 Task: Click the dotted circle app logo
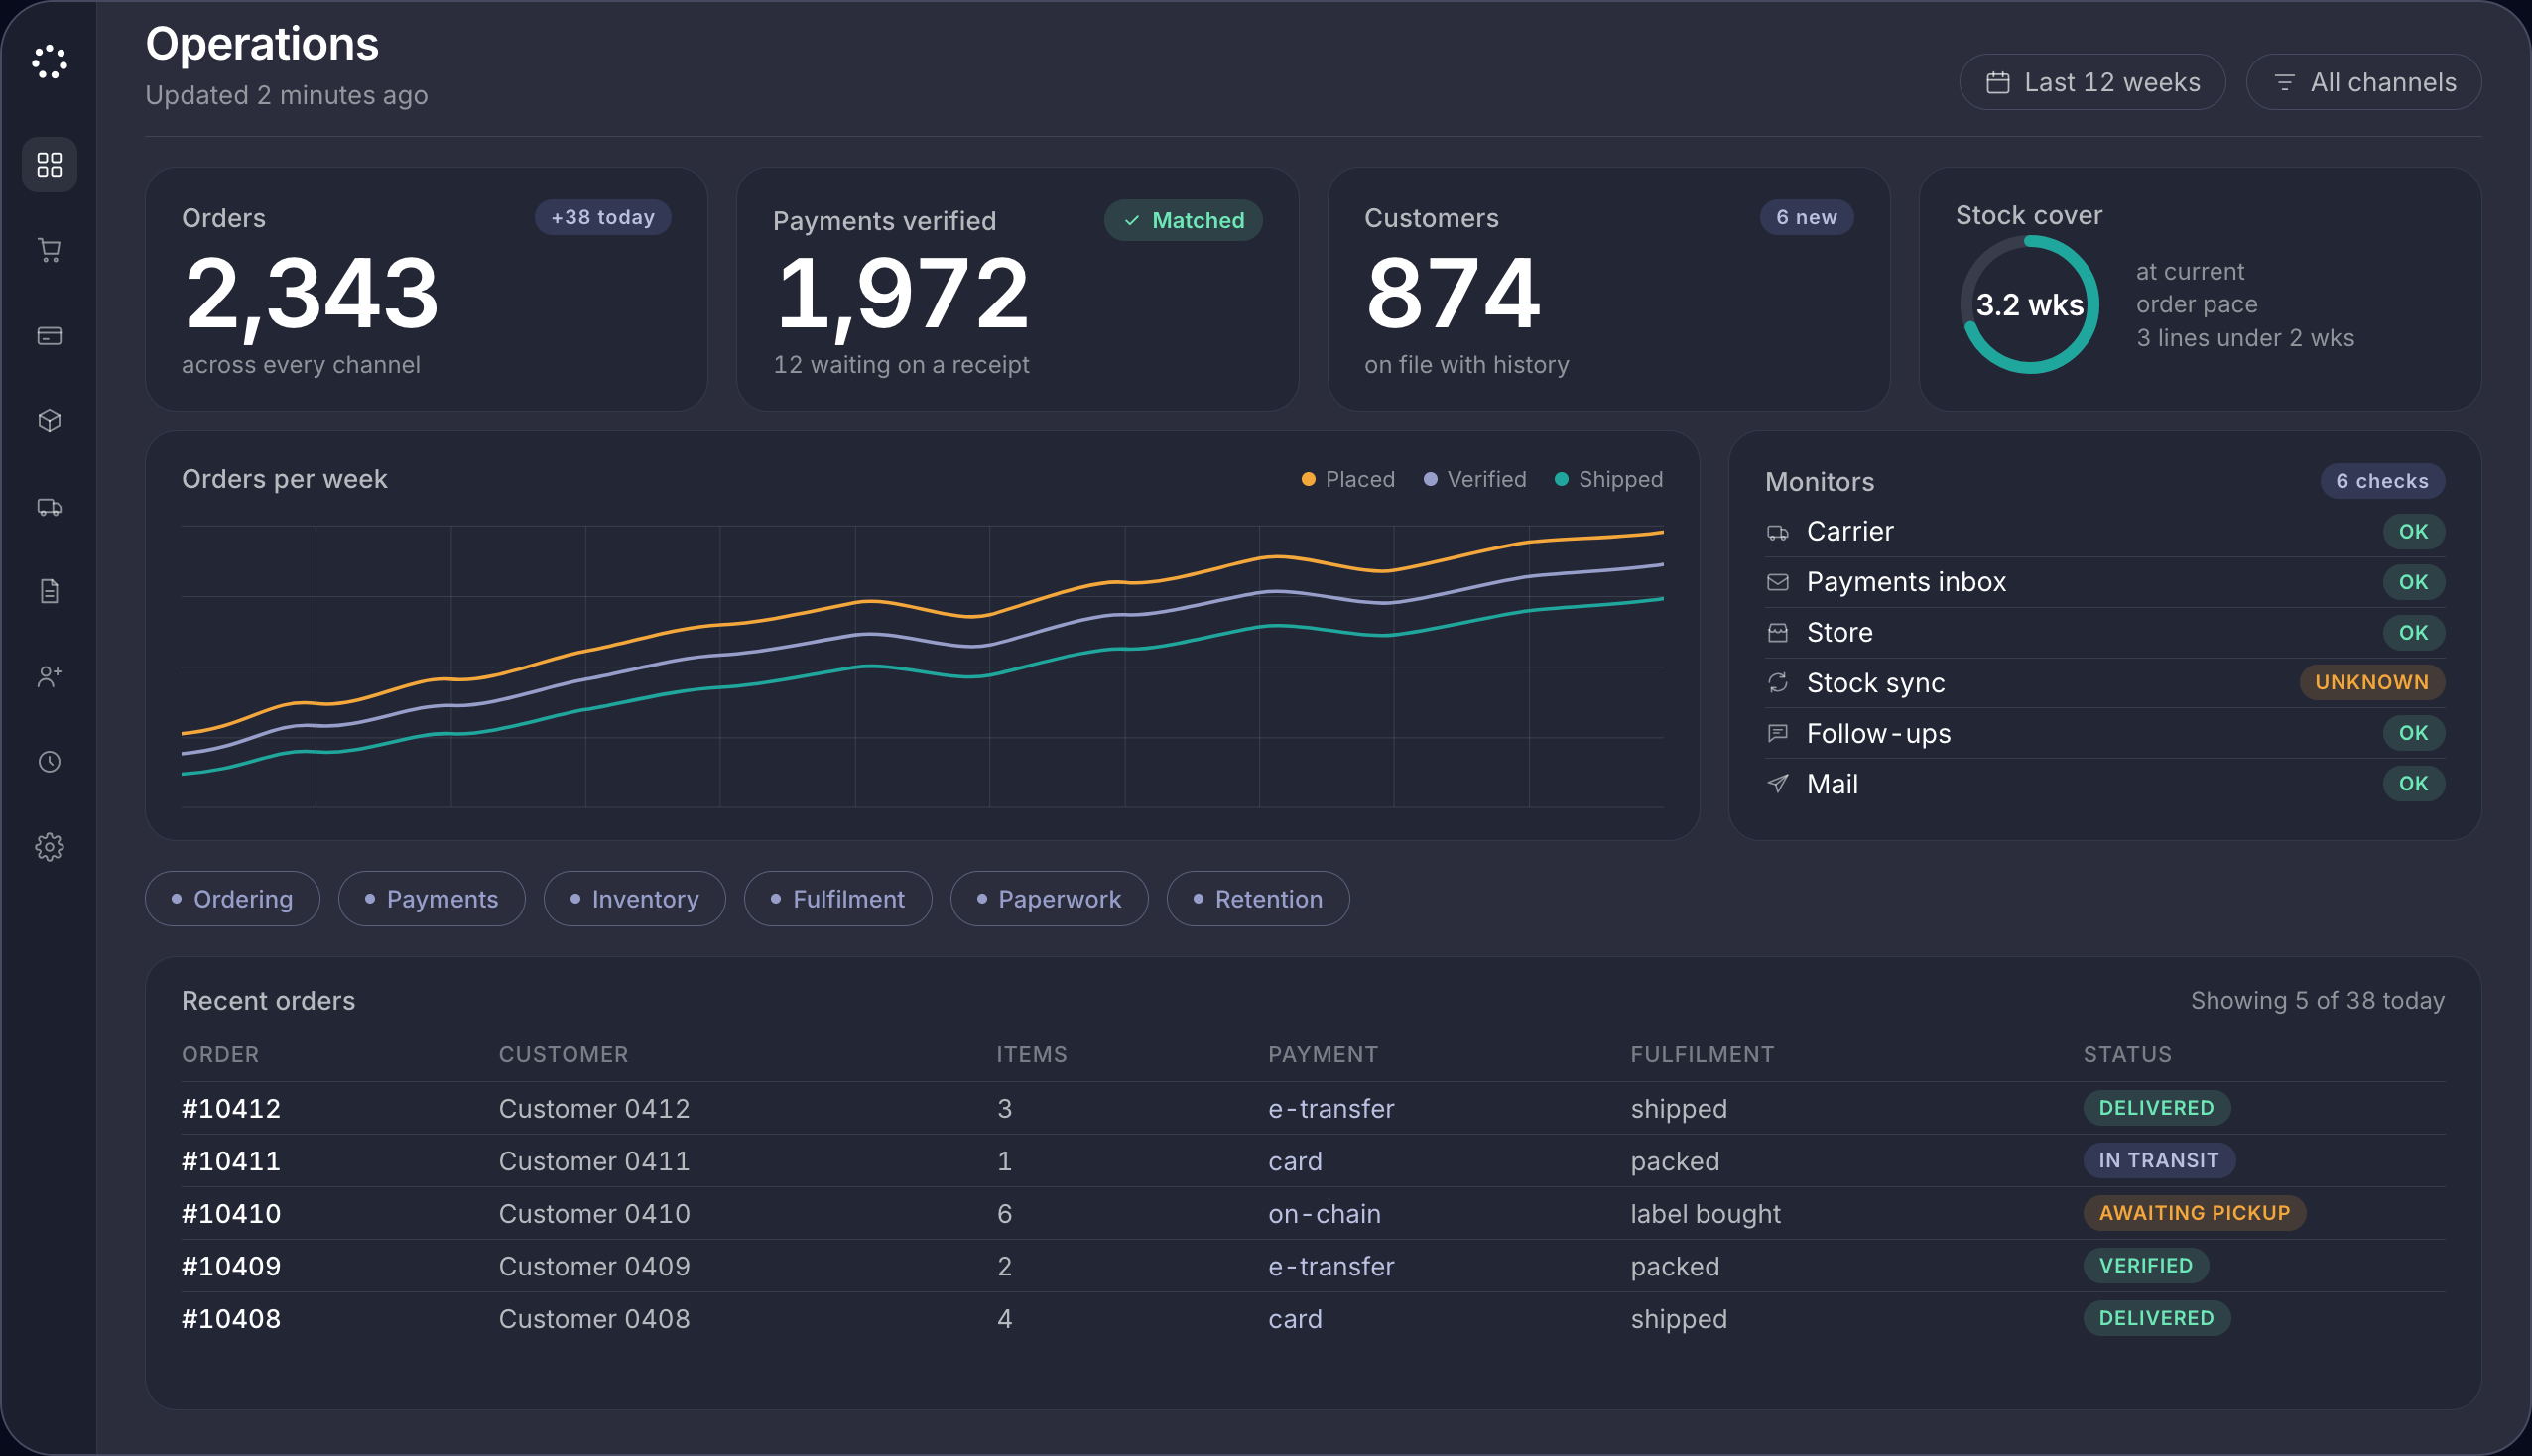click(49, 62)
